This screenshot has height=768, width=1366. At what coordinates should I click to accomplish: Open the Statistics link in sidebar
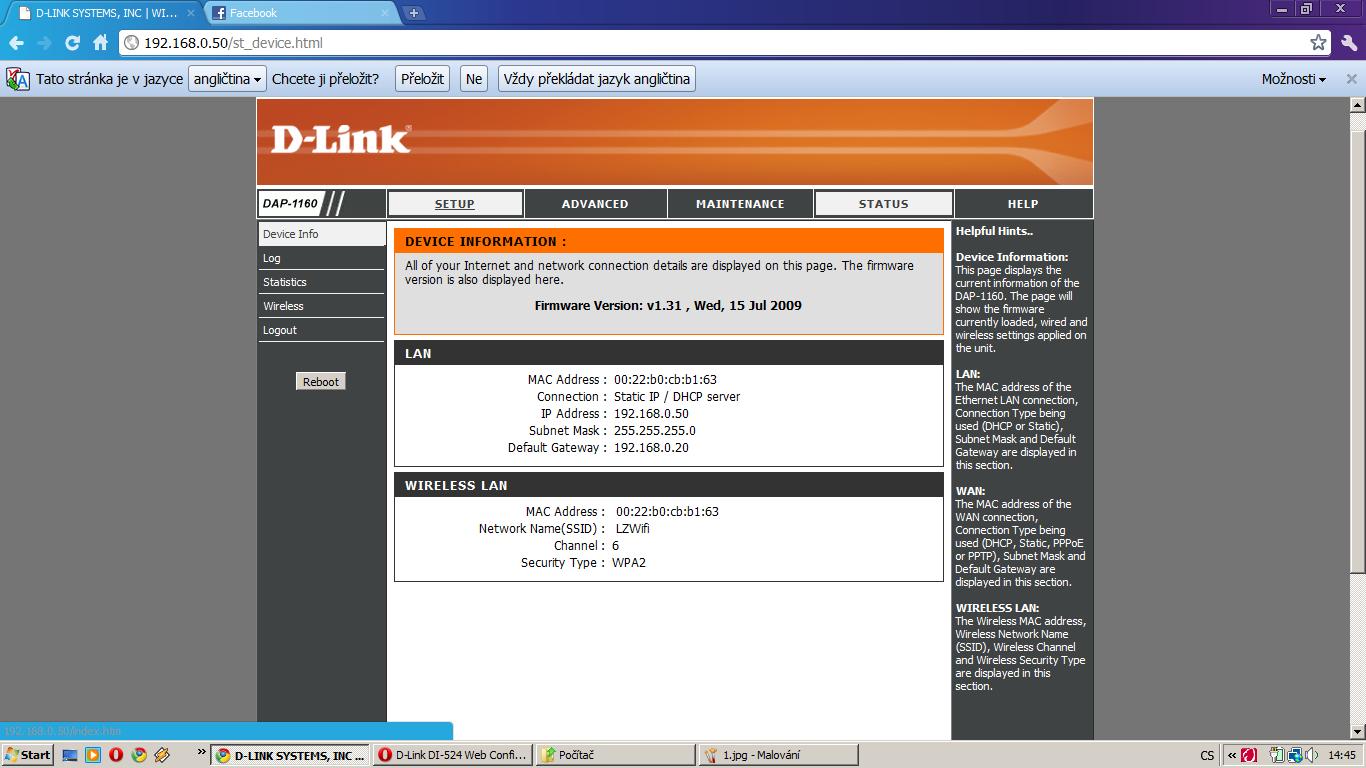(285, 282)
